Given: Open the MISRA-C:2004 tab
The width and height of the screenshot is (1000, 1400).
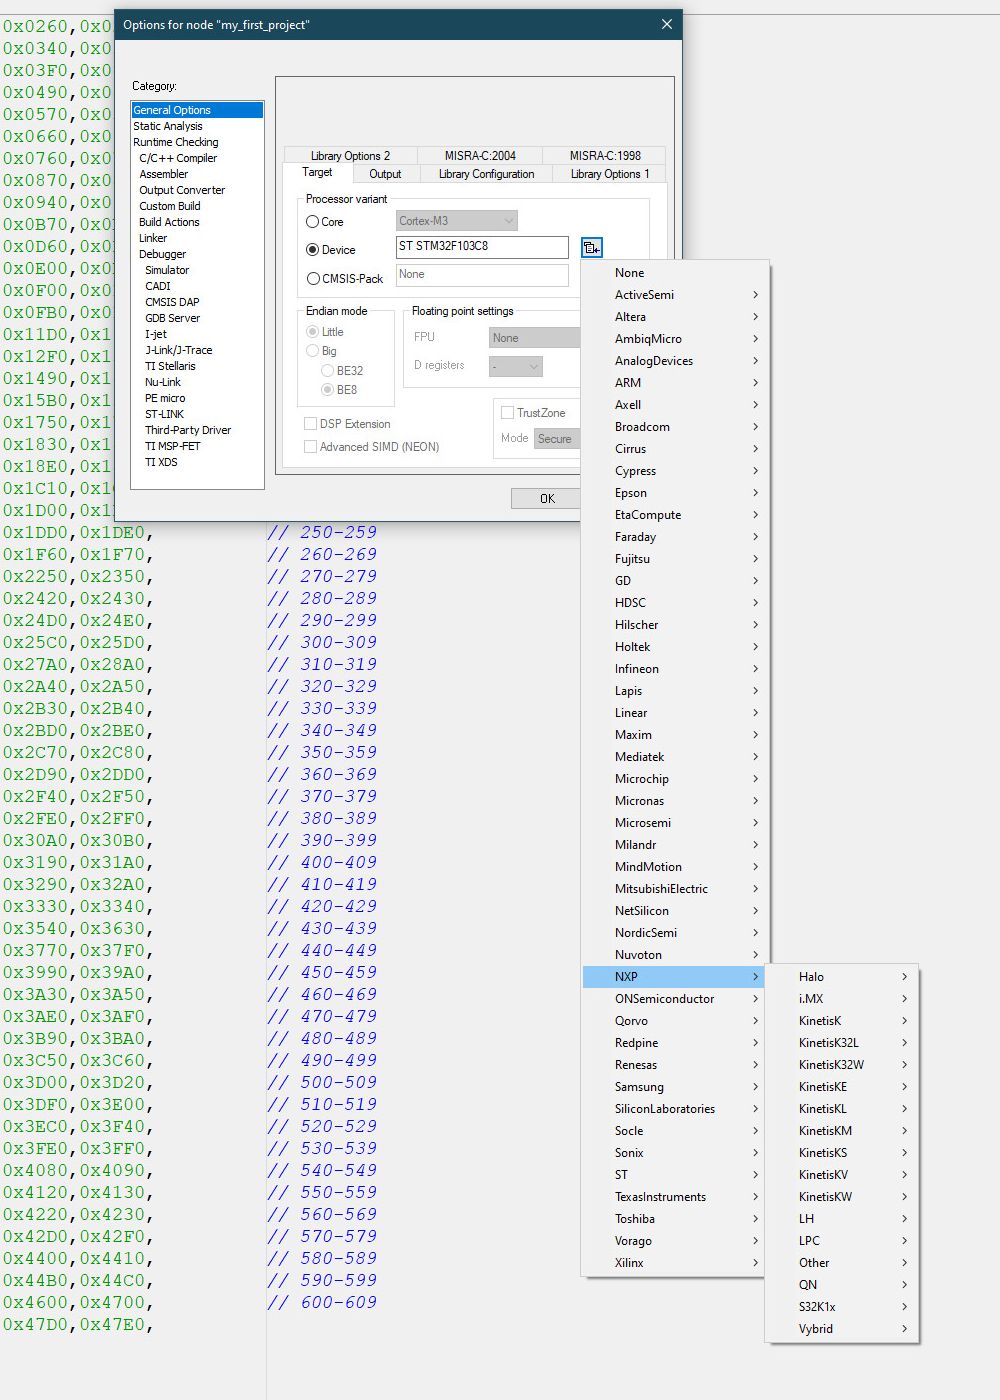Looking at the screenshot, I should point(480,156).
